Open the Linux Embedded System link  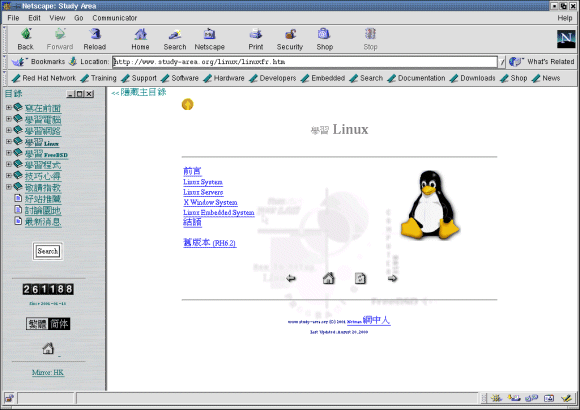tap(219, 212)
